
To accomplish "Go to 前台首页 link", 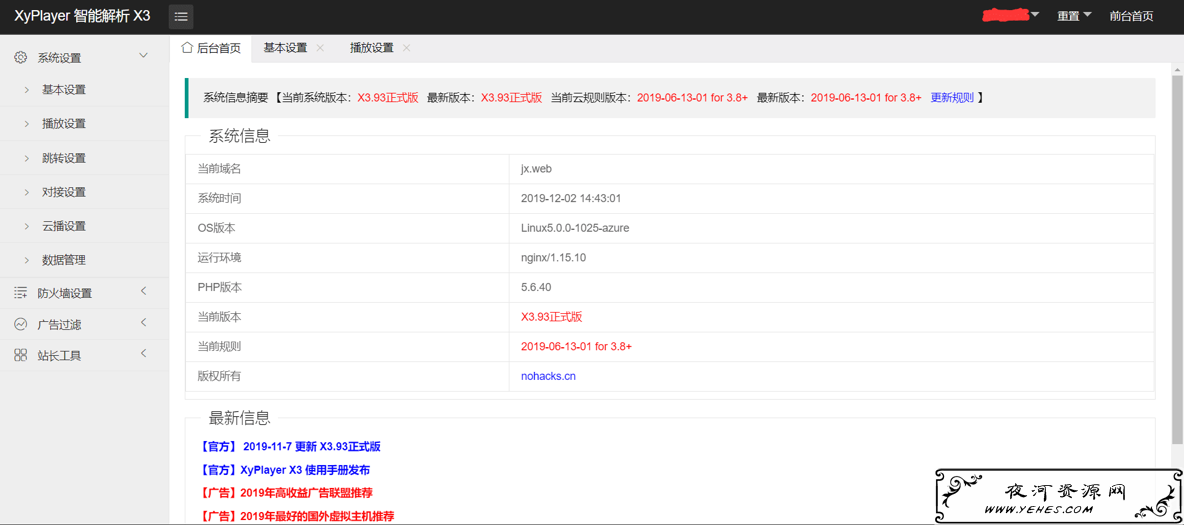I will [1131, 16].
